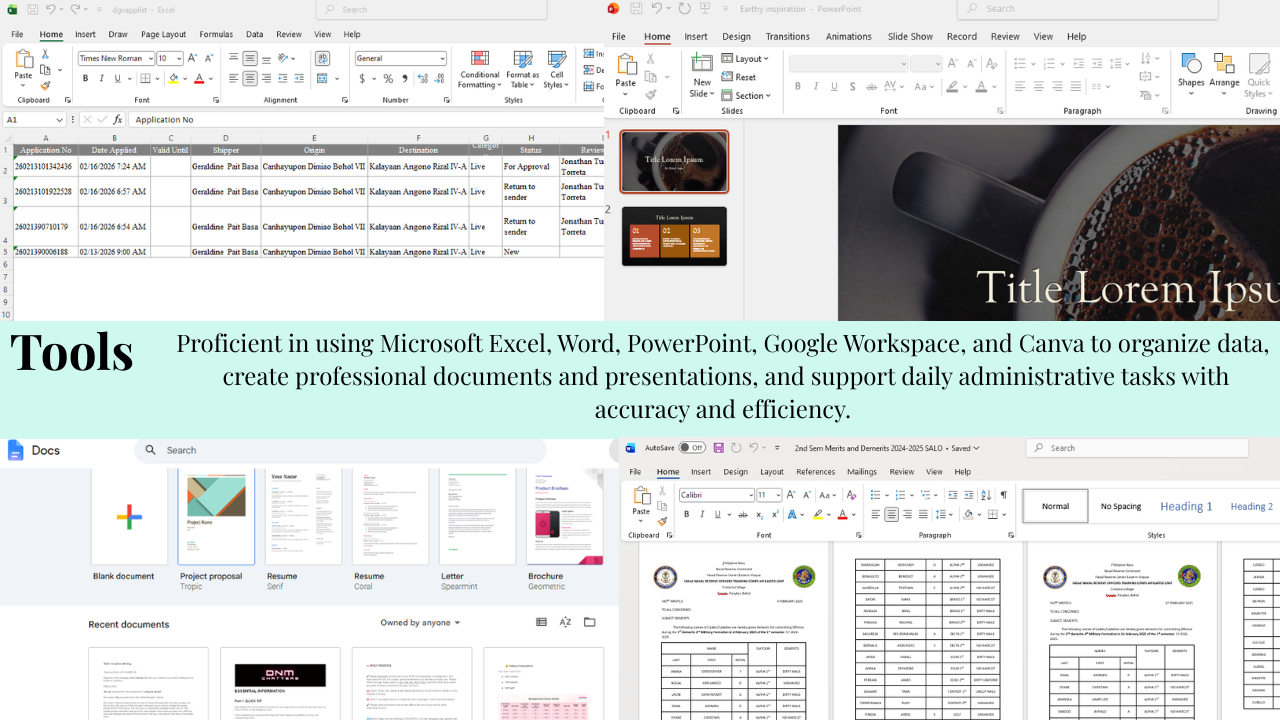Image resolution: width=1280 pixels, height=720 pixels.
Task: Click the Sort icon in Word's Paragraph group
Action: pos(985,495)
